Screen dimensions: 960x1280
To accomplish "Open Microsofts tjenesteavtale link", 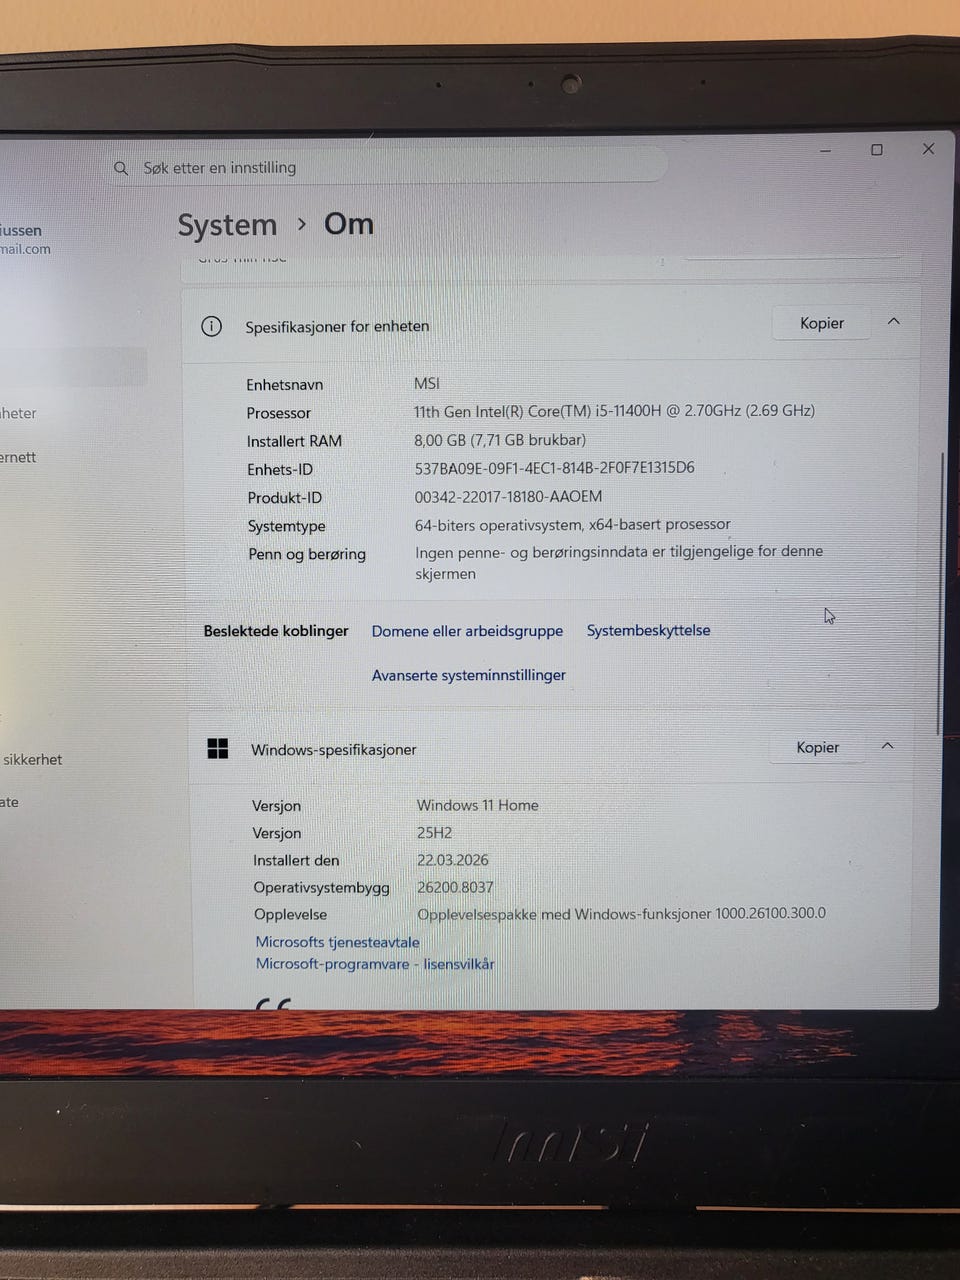I will 337,942.
